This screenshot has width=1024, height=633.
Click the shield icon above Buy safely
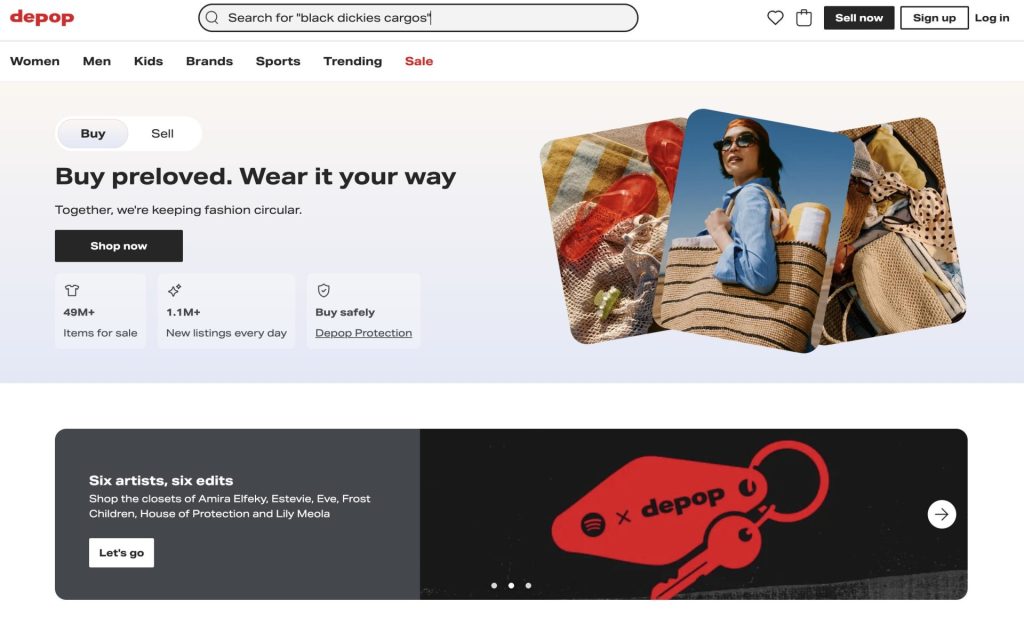[323, 290]
